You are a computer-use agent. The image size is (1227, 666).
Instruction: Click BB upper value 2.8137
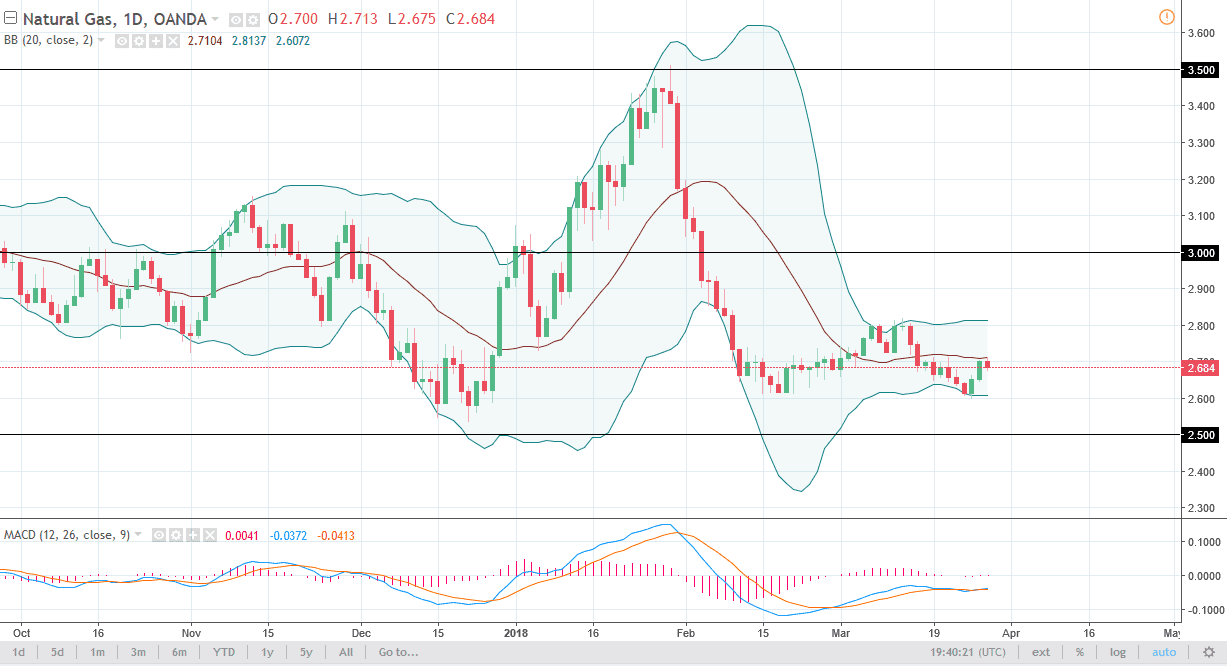(249, 41)
